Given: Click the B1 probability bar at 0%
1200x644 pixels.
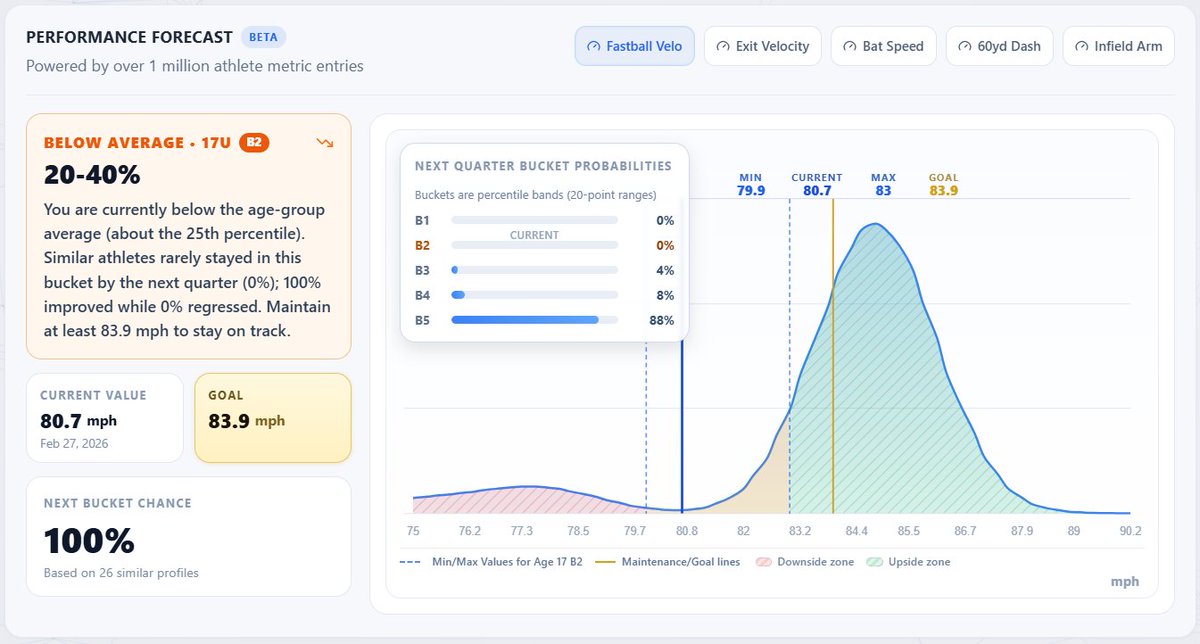Looking at the screenshot, I should coord(535,220).
